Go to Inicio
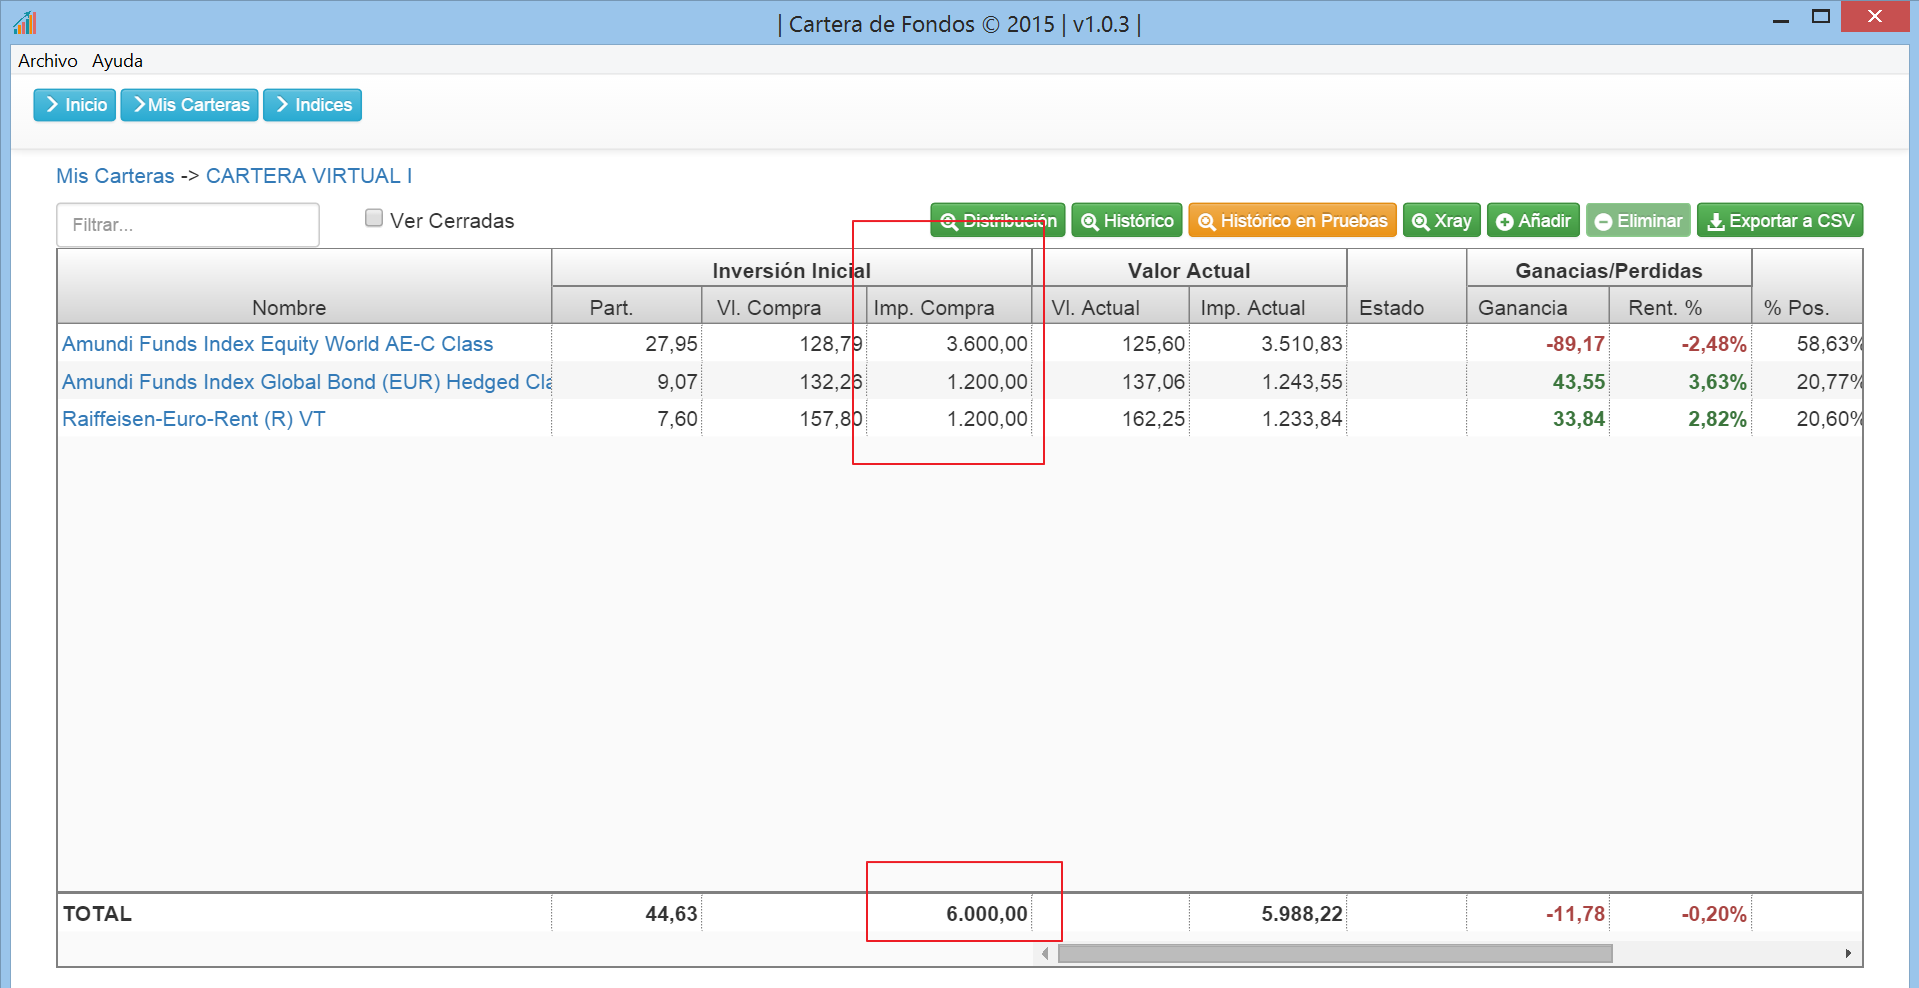Viewport: 1919px width, 988px height. [75, 105]
